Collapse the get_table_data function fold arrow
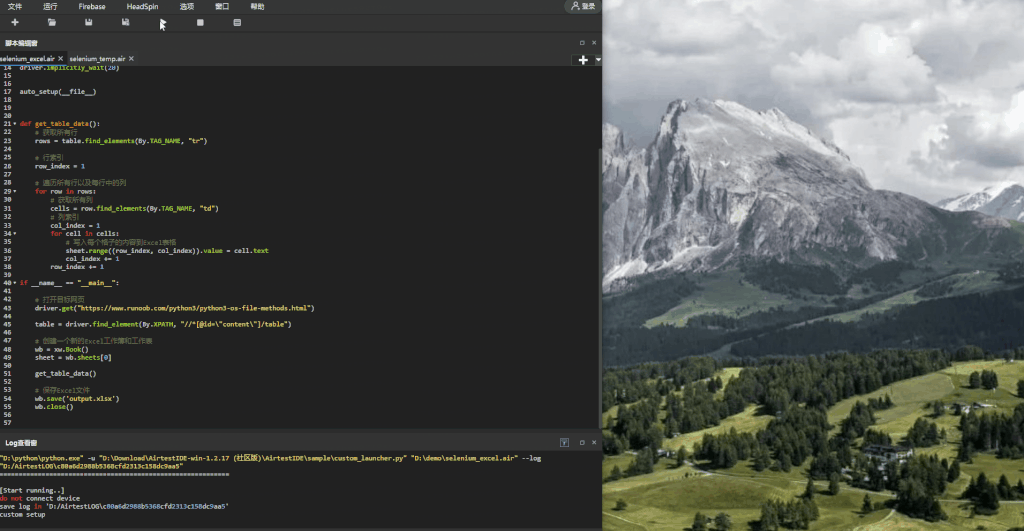This screenshot has height=531, width=1024. [x=14, y=123]
